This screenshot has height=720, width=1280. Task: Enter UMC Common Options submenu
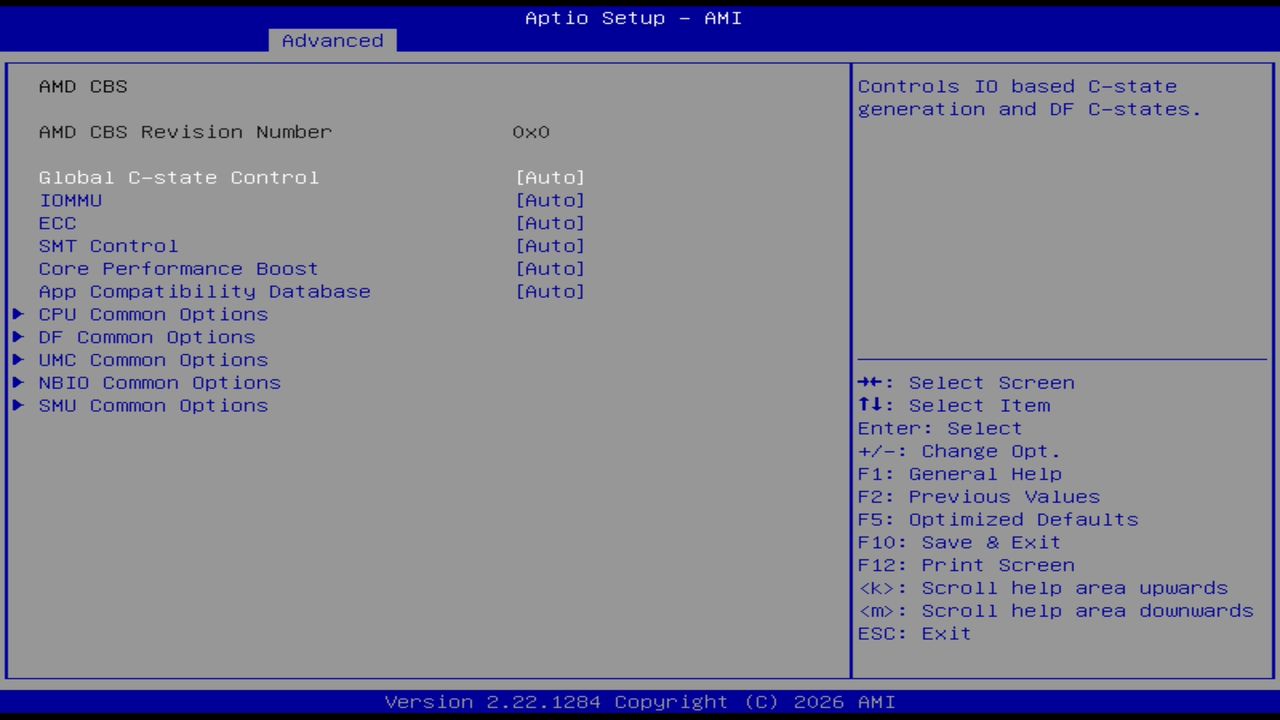pos(153,360)
